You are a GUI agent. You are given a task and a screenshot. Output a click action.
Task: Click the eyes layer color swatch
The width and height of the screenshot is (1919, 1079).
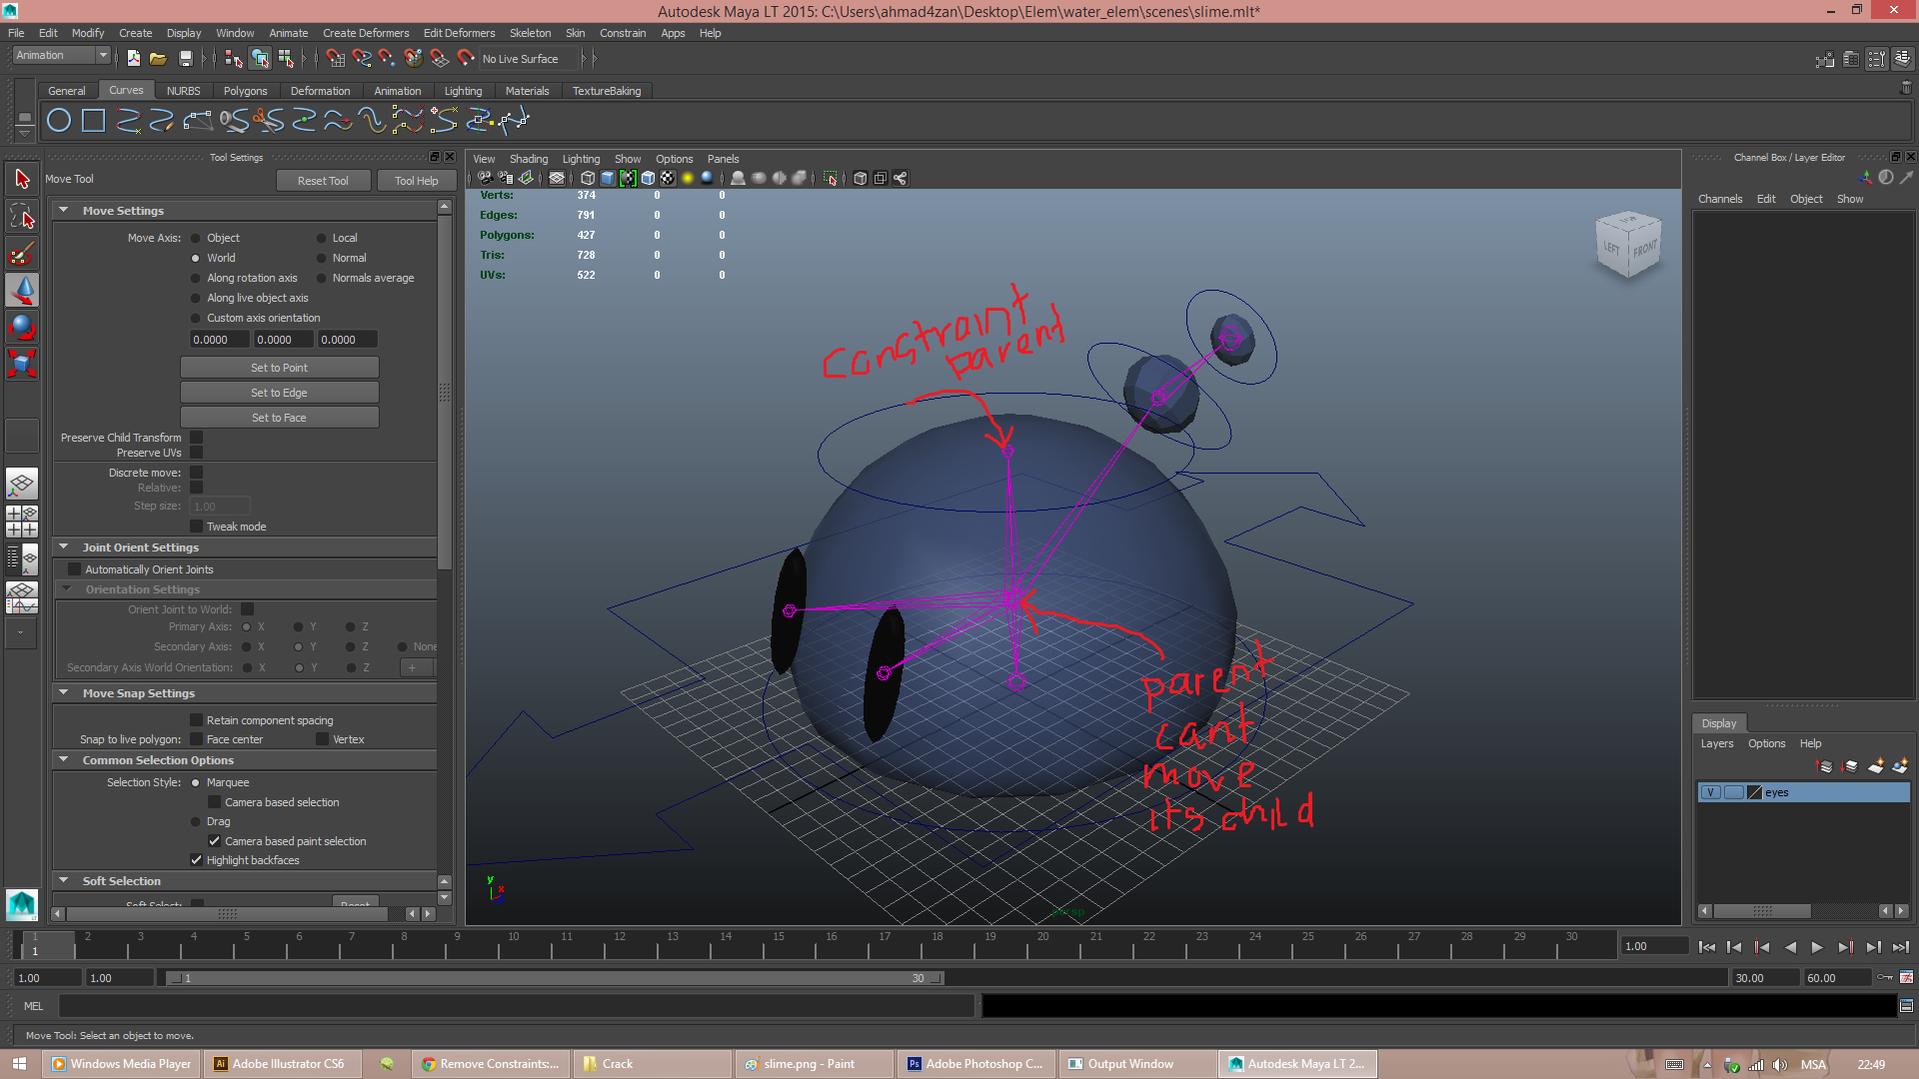tap(1756, 792)
